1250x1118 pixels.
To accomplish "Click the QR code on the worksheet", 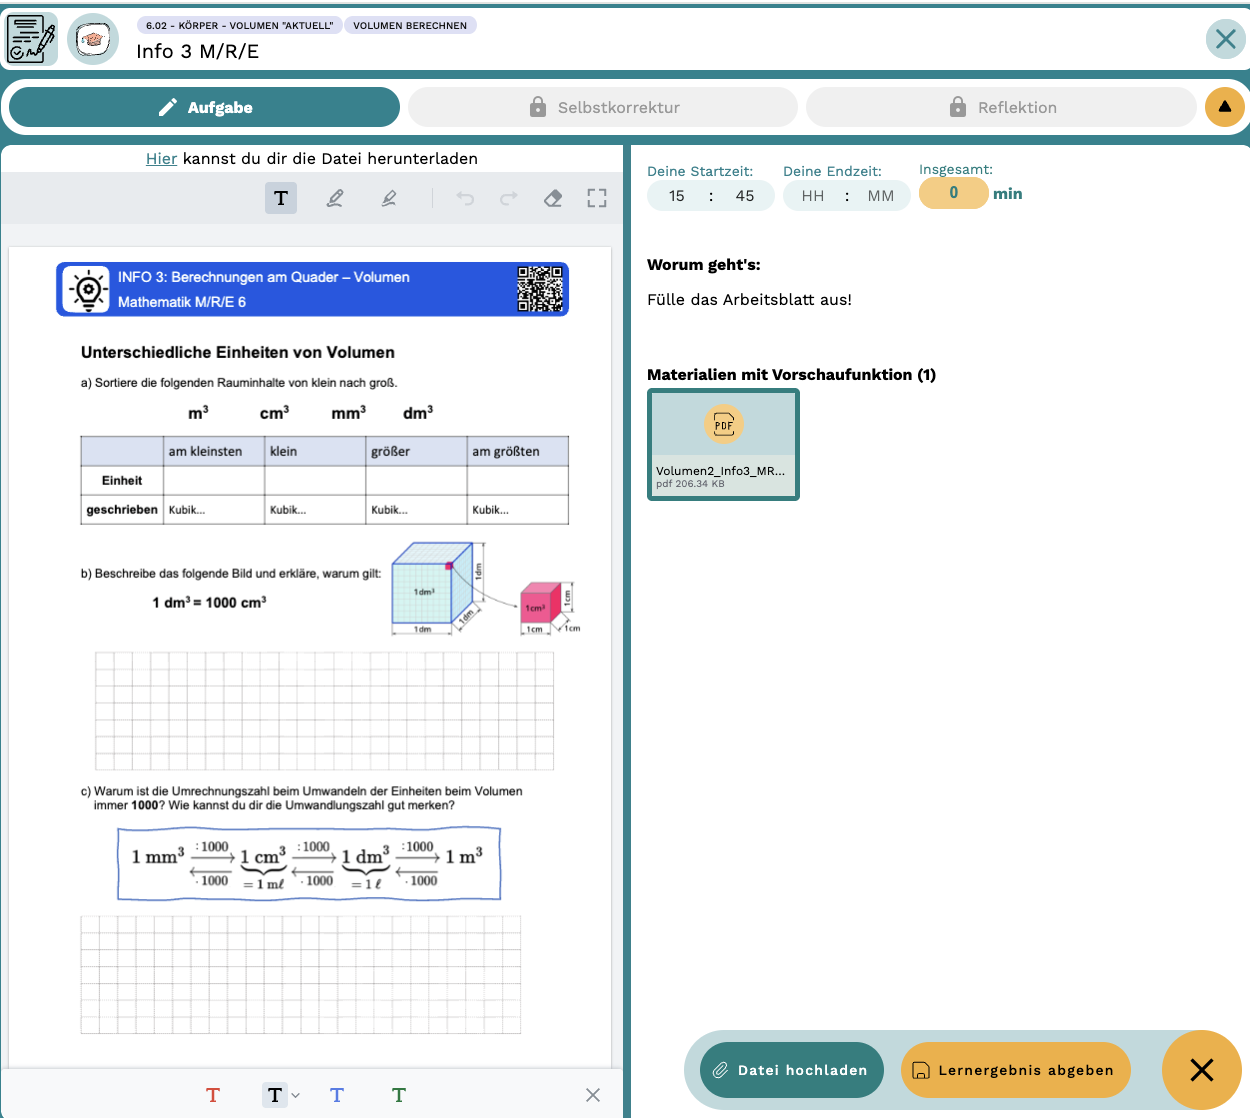I will [540, 289].
